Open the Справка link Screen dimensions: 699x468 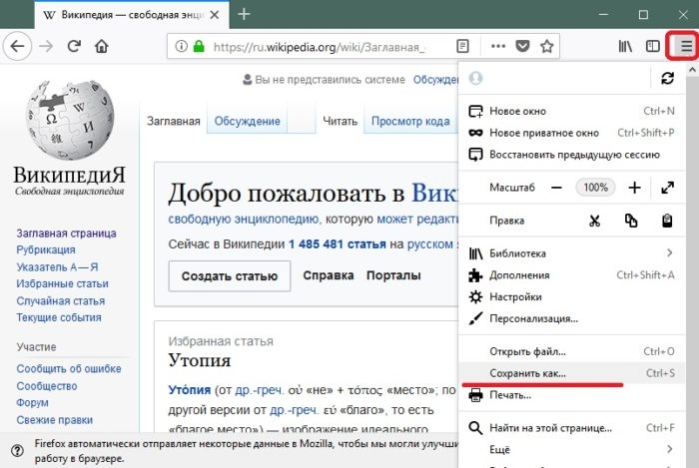(329, 275)
